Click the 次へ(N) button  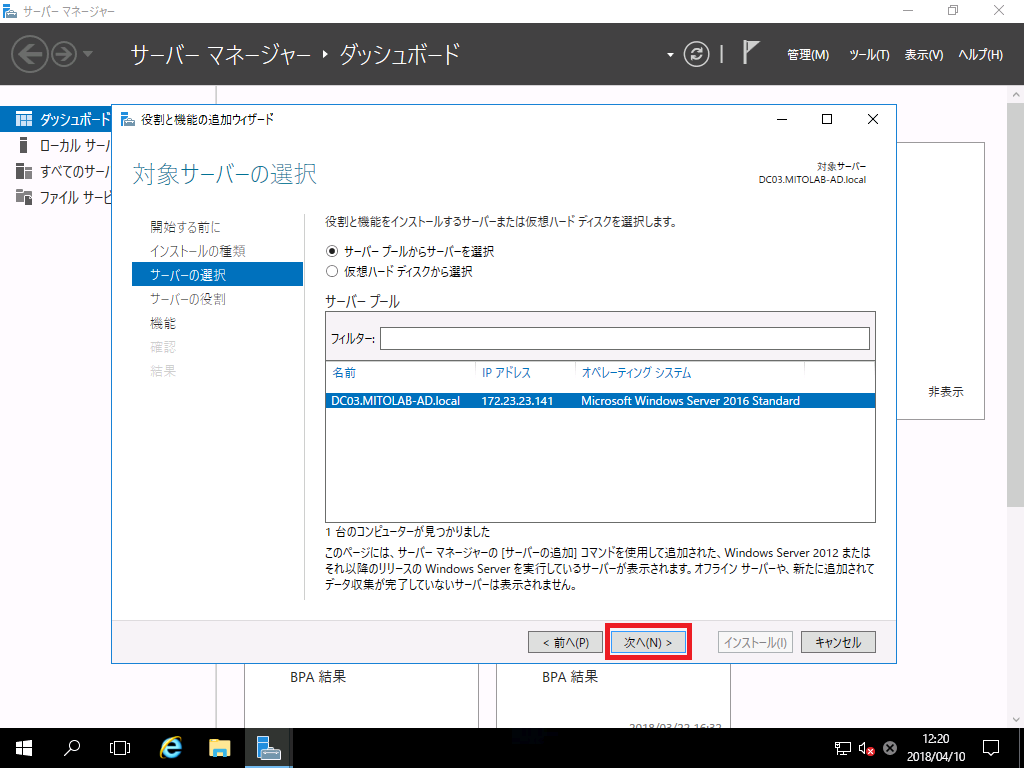[649, 642]
